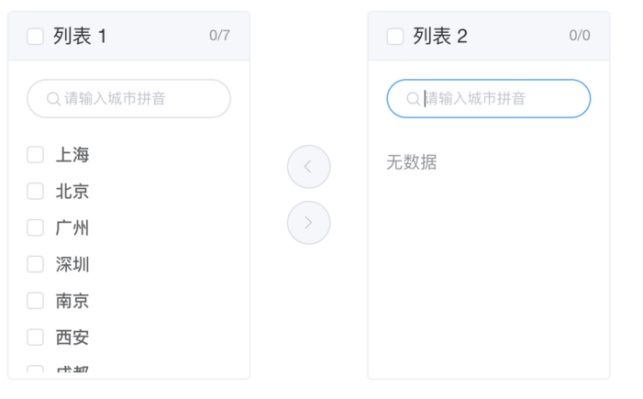Click the search icon in list 1

click(53, 99)
